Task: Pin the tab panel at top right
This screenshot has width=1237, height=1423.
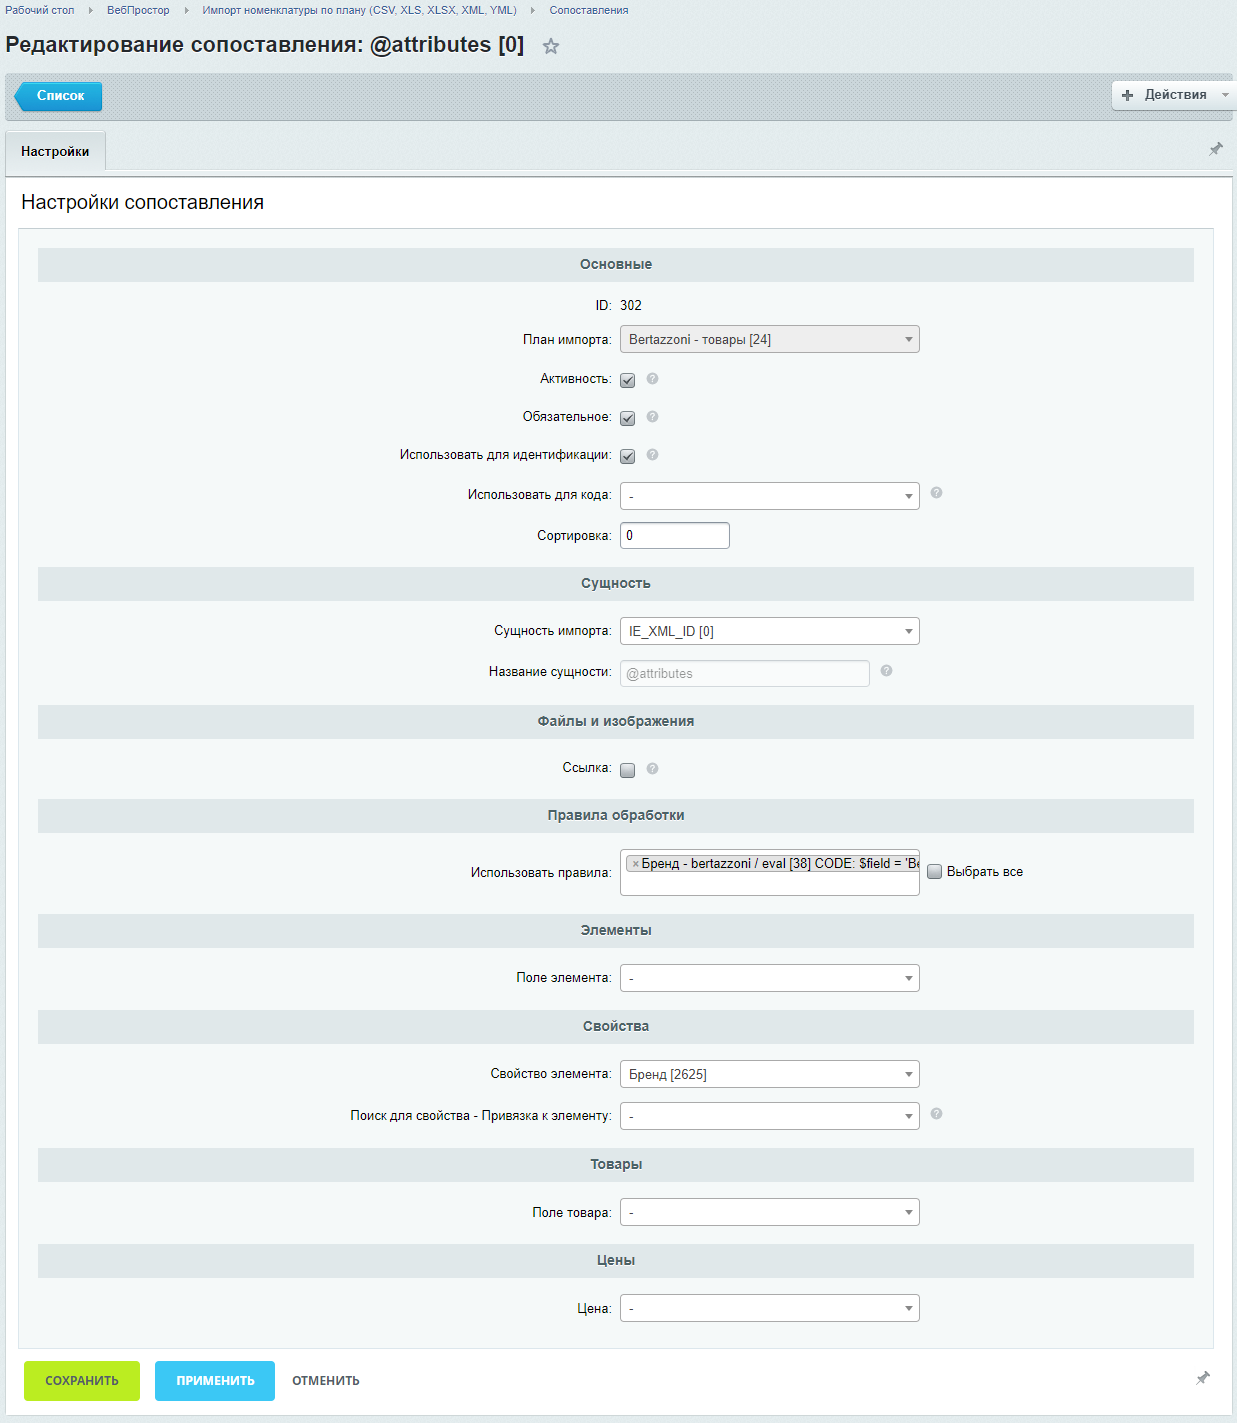Action: [x=1216, y=149]
